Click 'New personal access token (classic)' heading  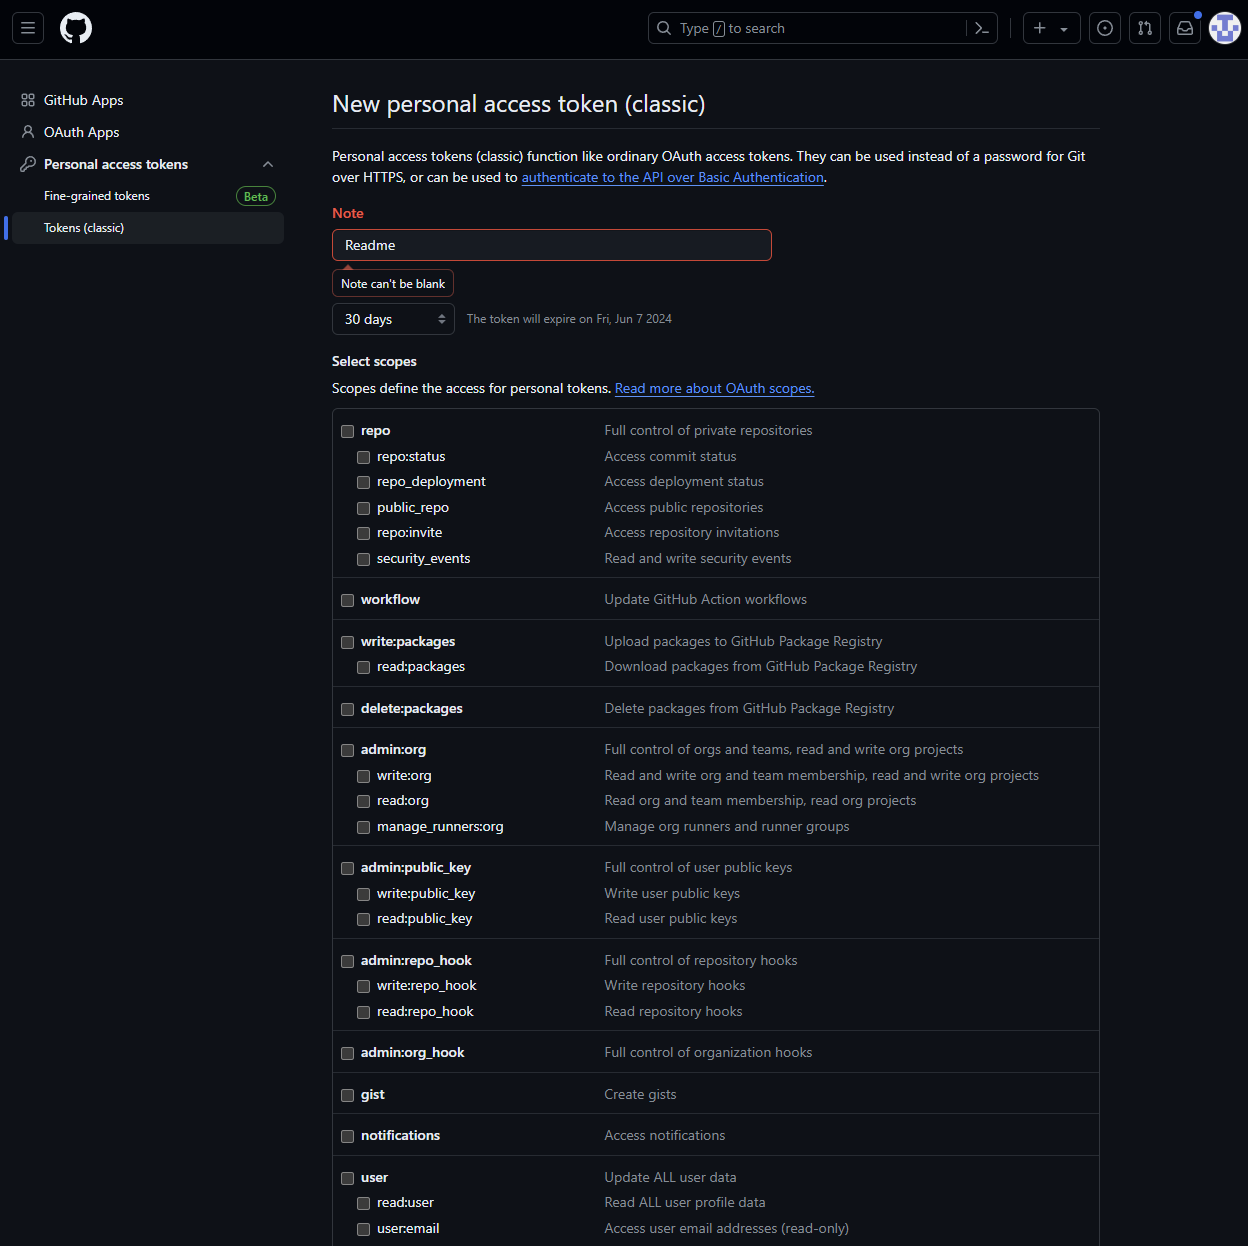(519, 104)
